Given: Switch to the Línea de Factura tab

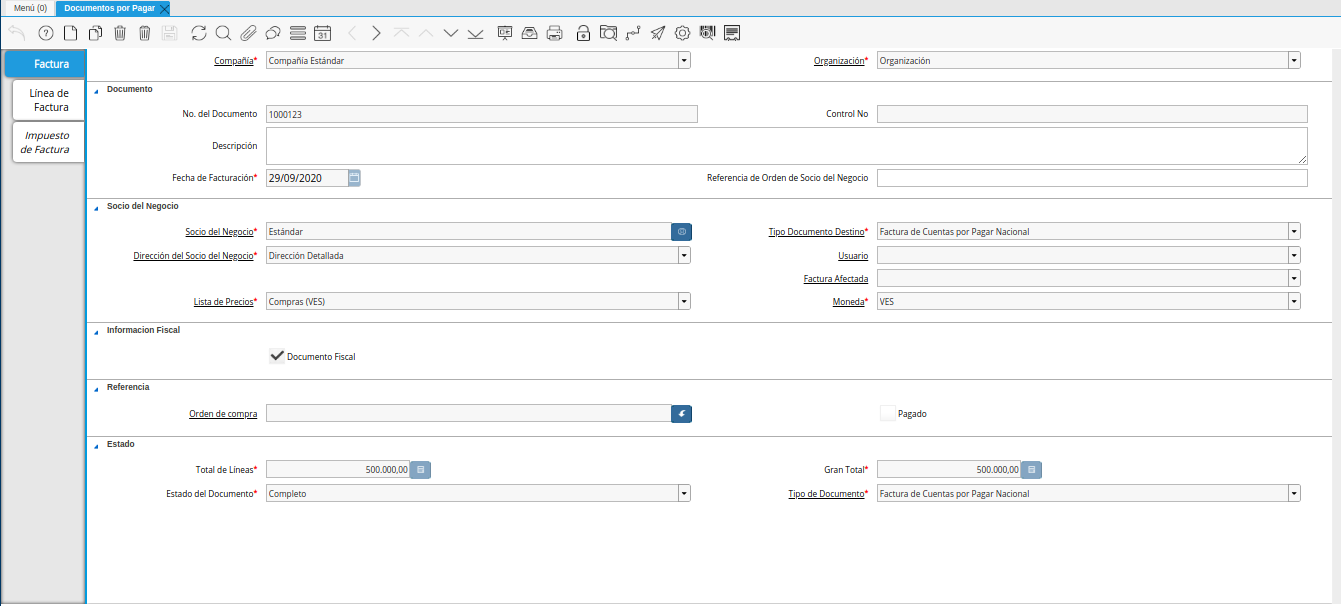Looking at the screenshot, I should pos(48,100).
